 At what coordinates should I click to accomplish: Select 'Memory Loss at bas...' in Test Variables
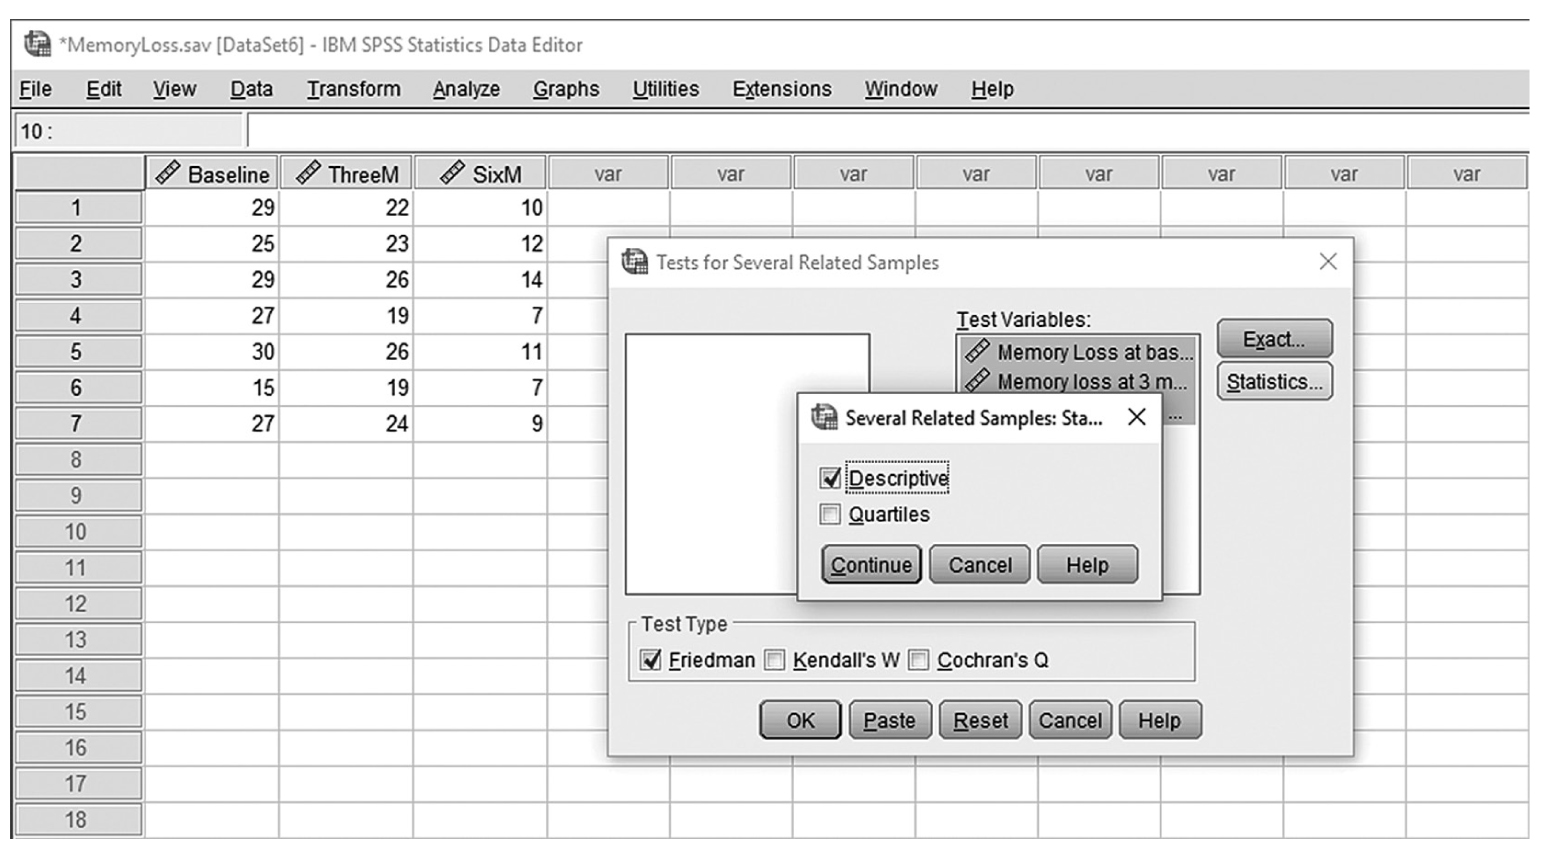[1078, 352]
